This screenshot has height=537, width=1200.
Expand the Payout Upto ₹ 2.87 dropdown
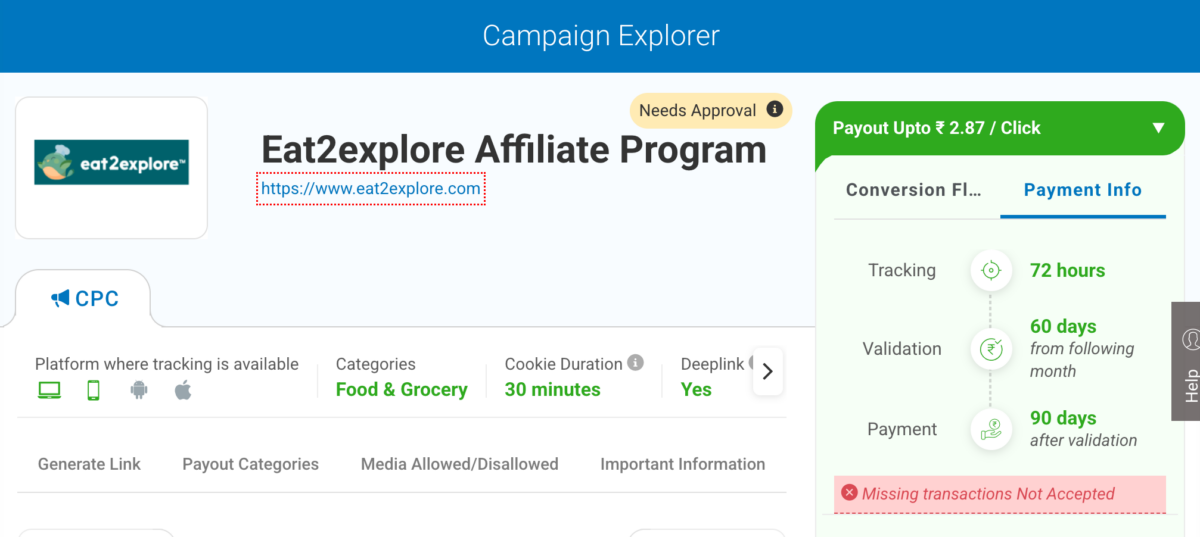click(x=1158, y=128)
